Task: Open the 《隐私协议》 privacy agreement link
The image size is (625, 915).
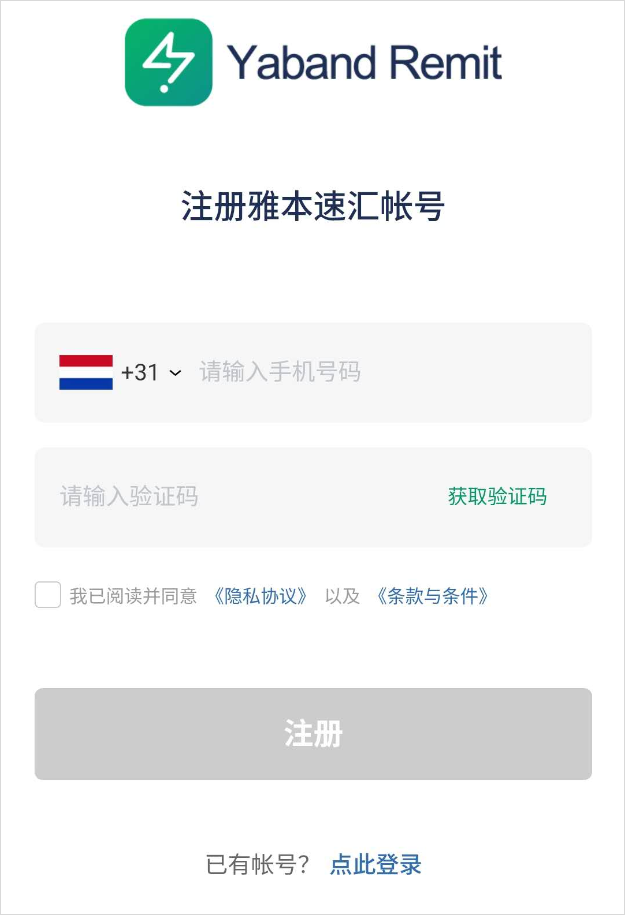Action: pos(260,597)
